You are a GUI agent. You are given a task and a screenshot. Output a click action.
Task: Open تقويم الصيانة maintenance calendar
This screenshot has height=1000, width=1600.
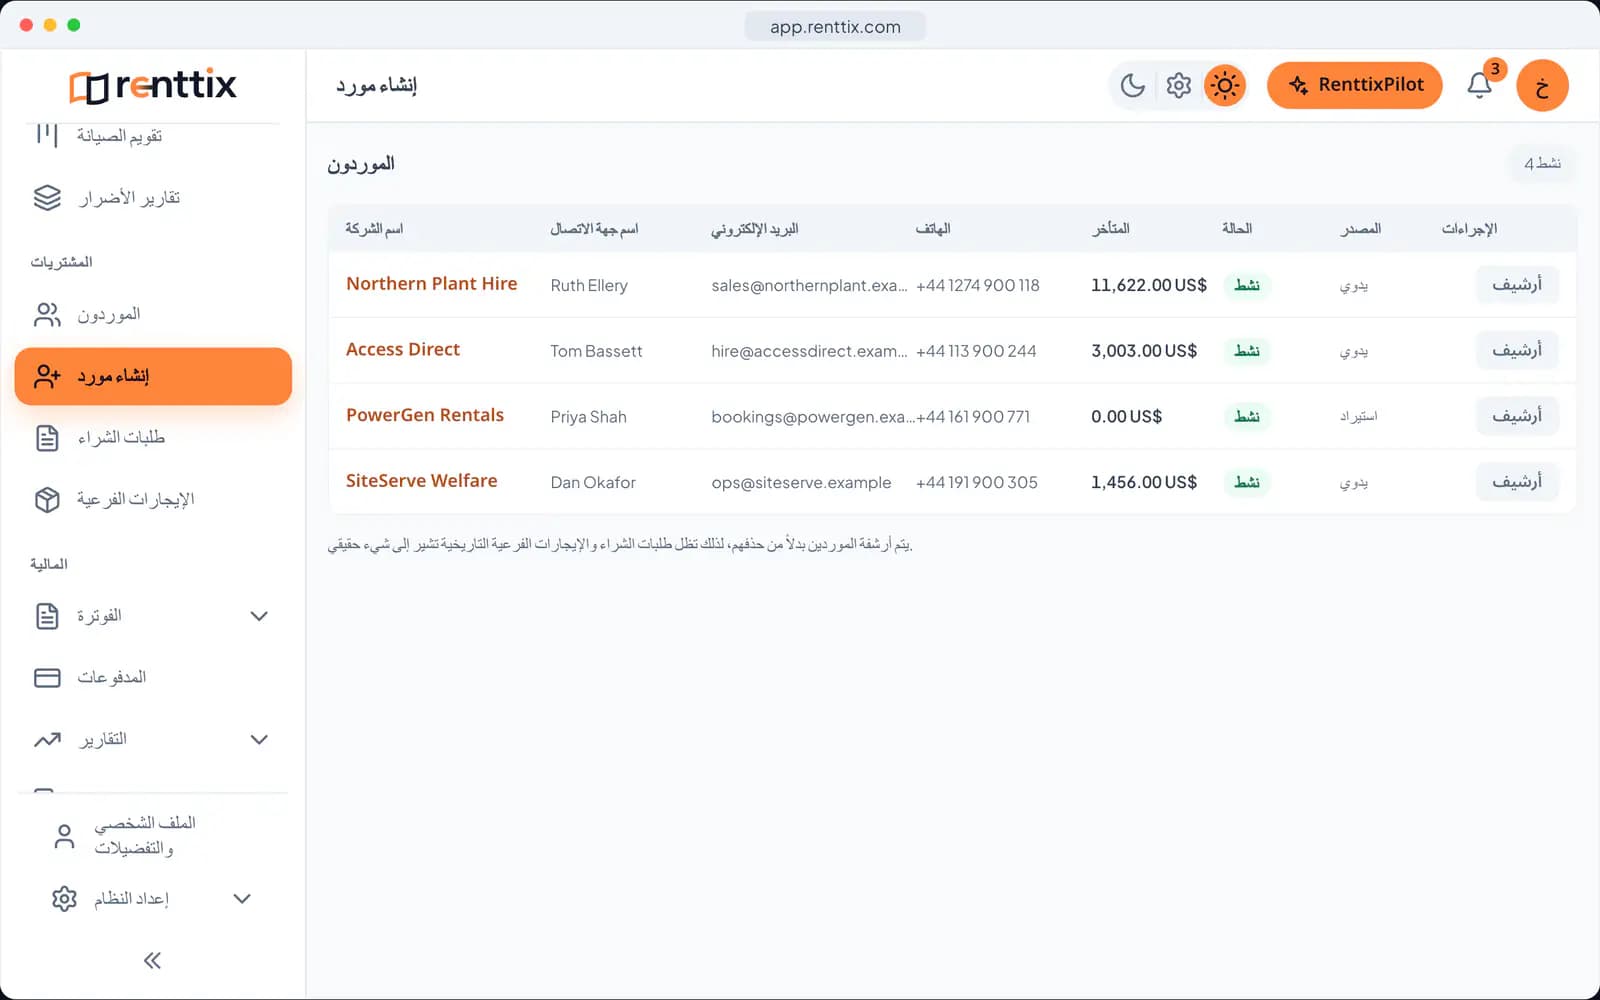(x=152, y=136)
